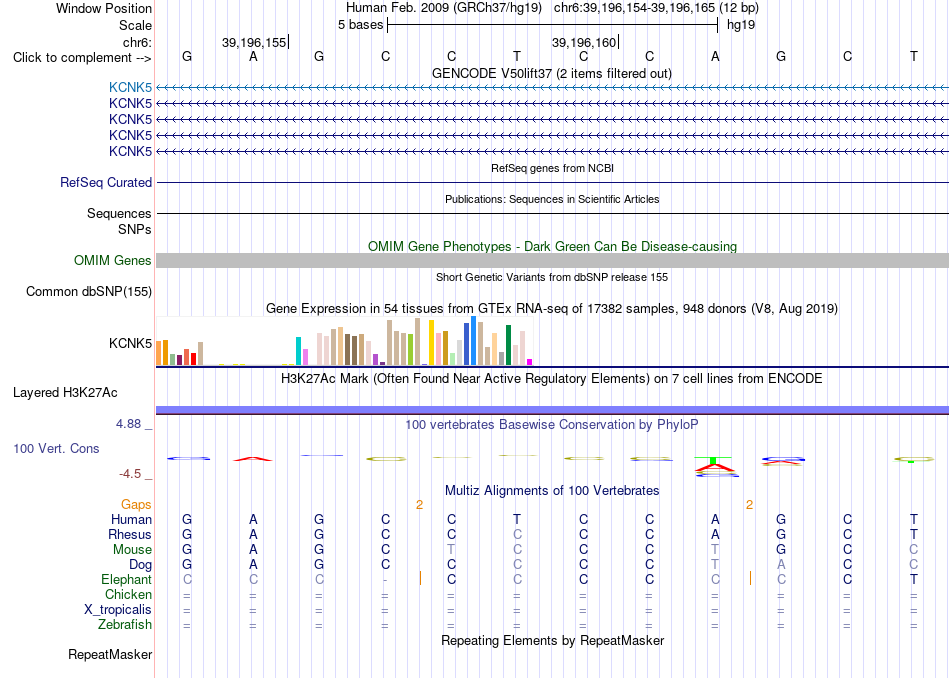Click the dash gap in the Elephant row
950x678 pixels.
coord(385,580)
